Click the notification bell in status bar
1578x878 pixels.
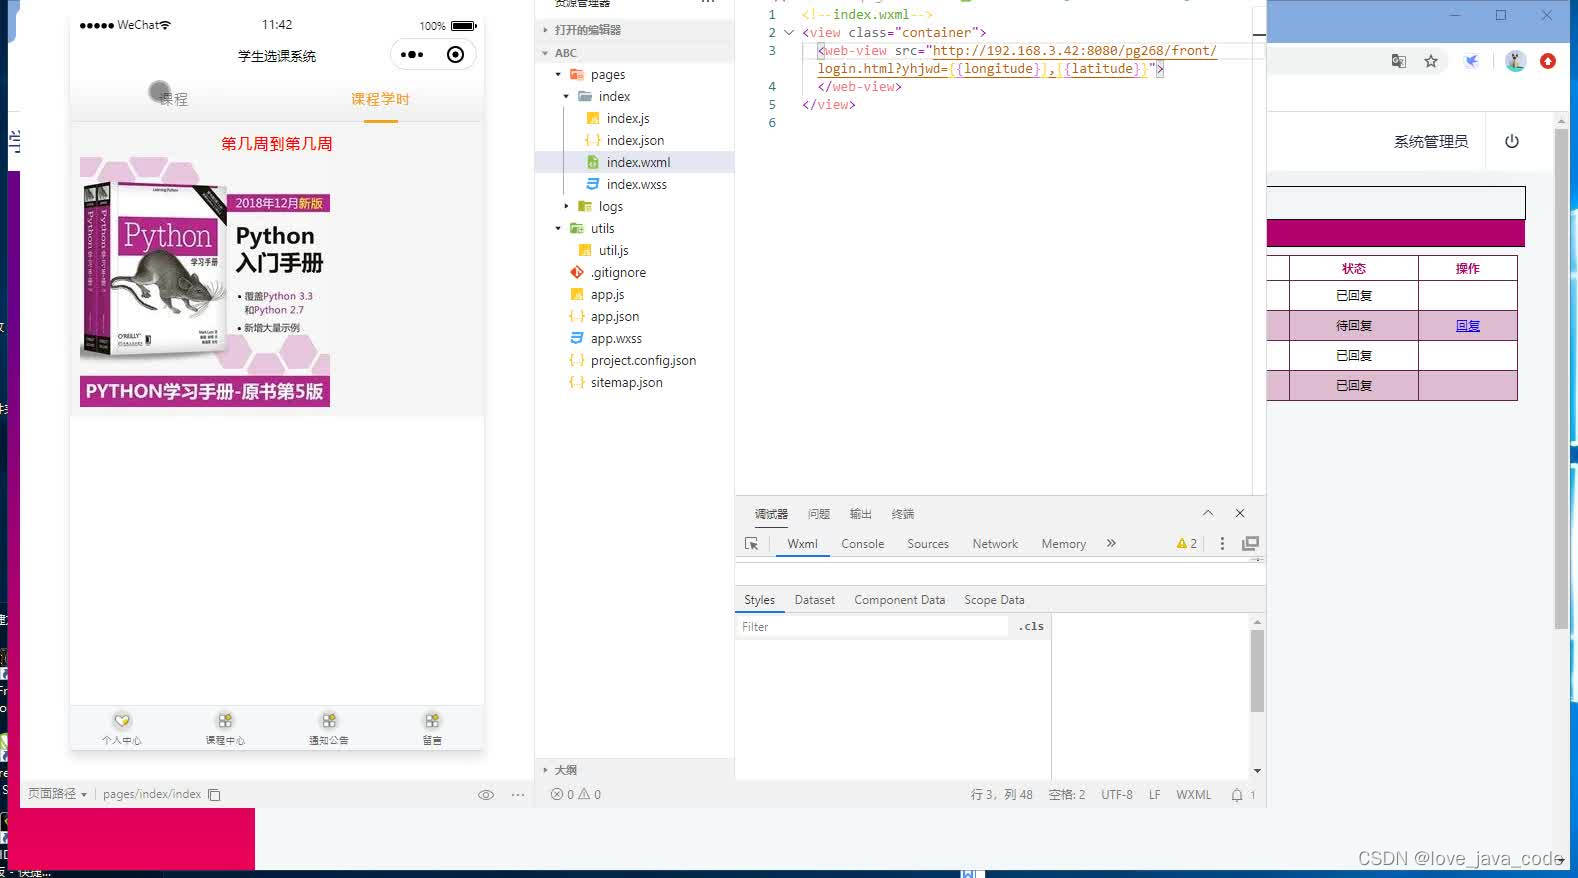click(1237, 795)
